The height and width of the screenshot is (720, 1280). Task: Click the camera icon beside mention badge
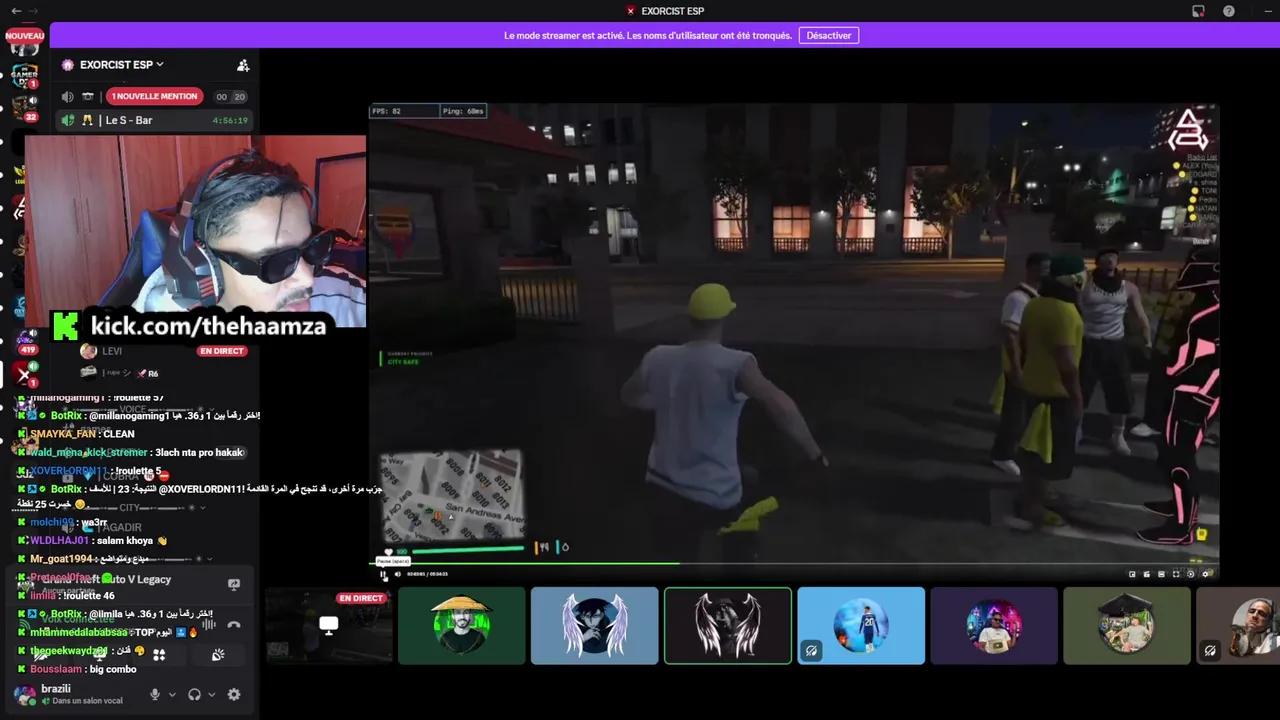tap(88, 96)
